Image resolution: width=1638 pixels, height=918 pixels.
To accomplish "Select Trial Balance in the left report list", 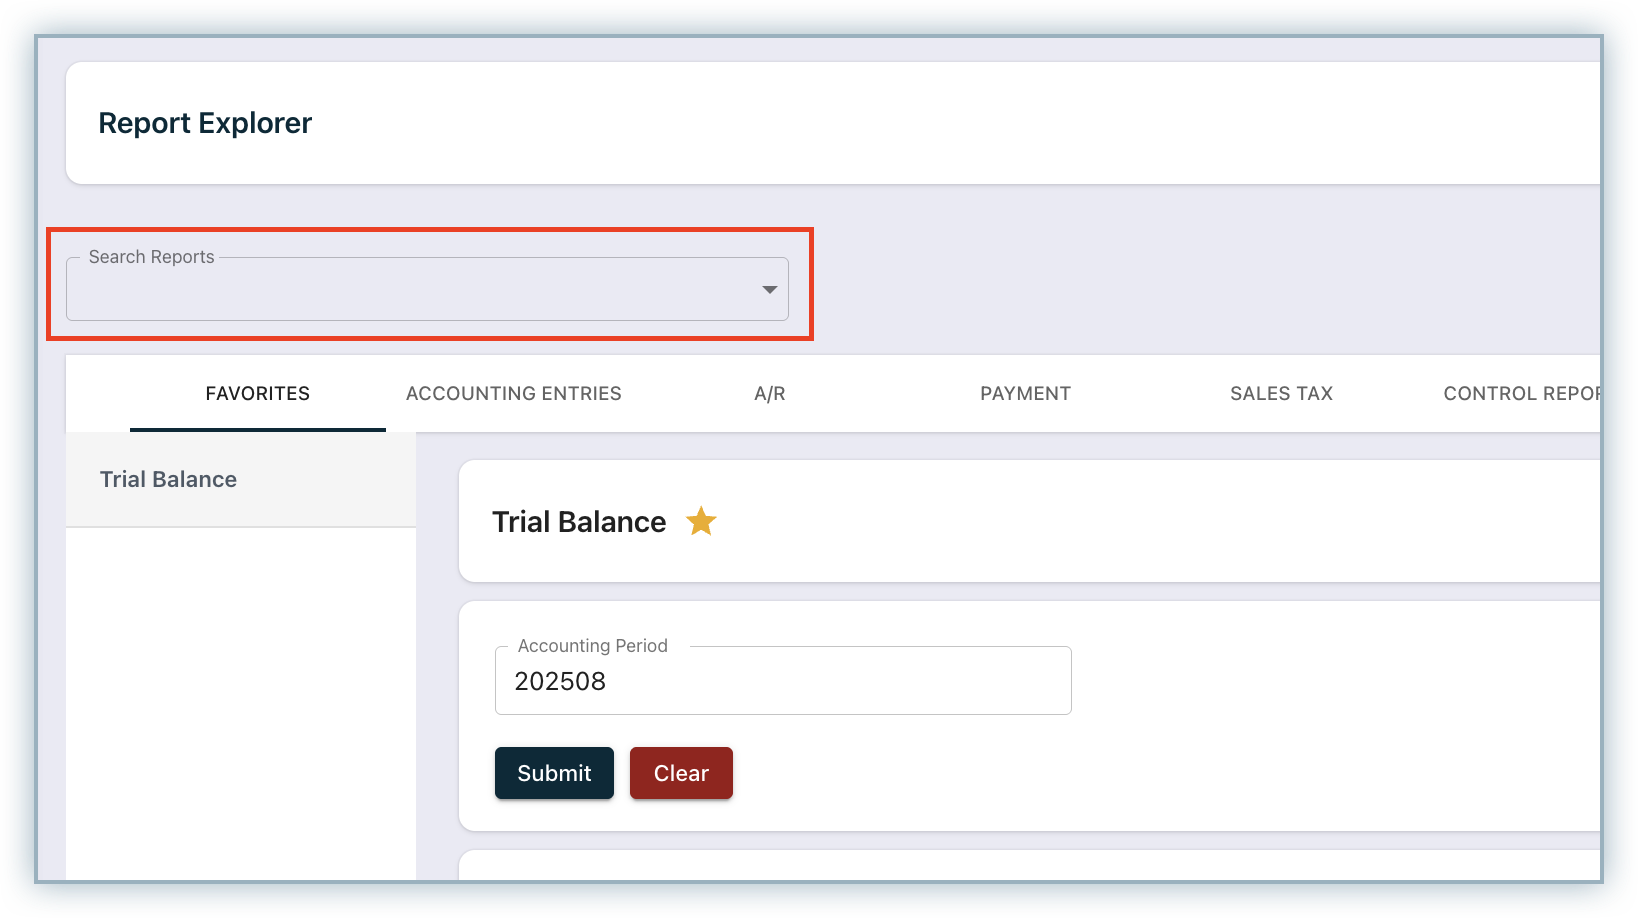I will point(169,480).
